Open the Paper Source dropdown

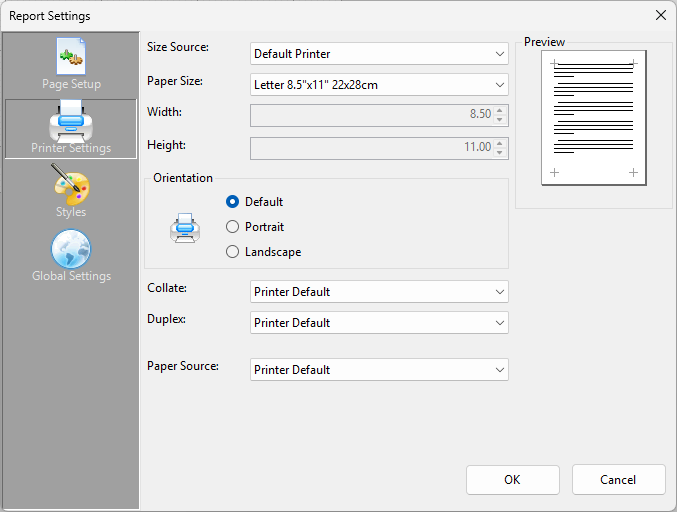point(379,370)
